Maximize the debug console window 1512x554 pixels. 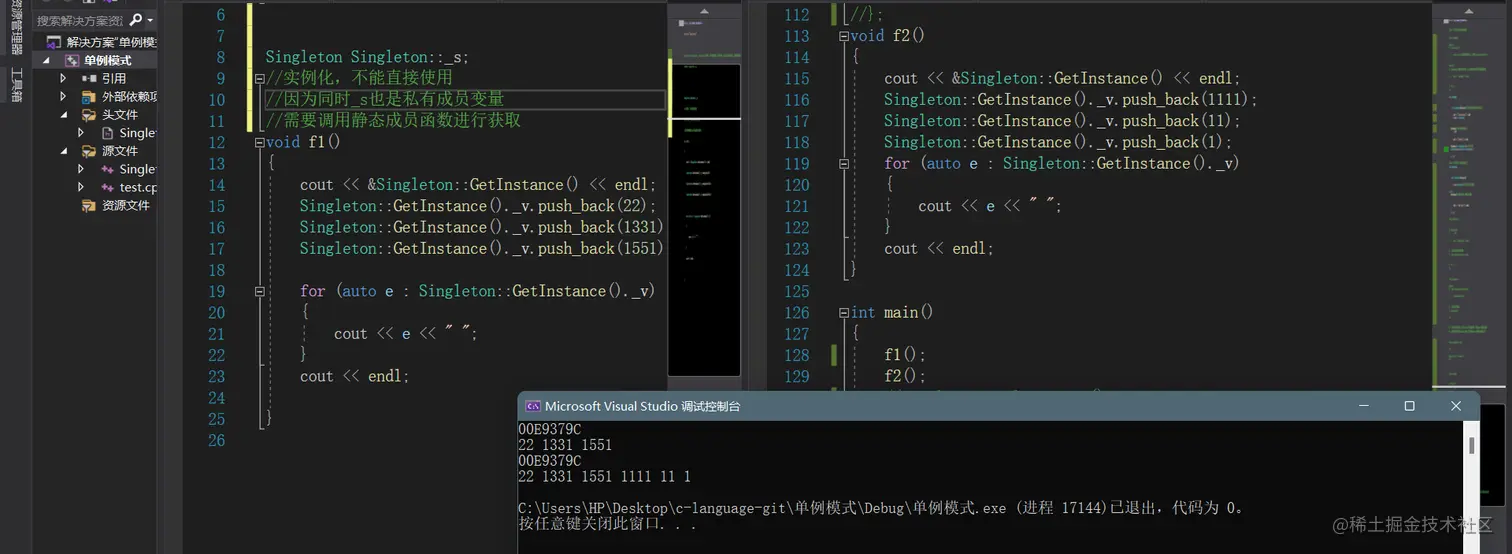[1409, 406]
